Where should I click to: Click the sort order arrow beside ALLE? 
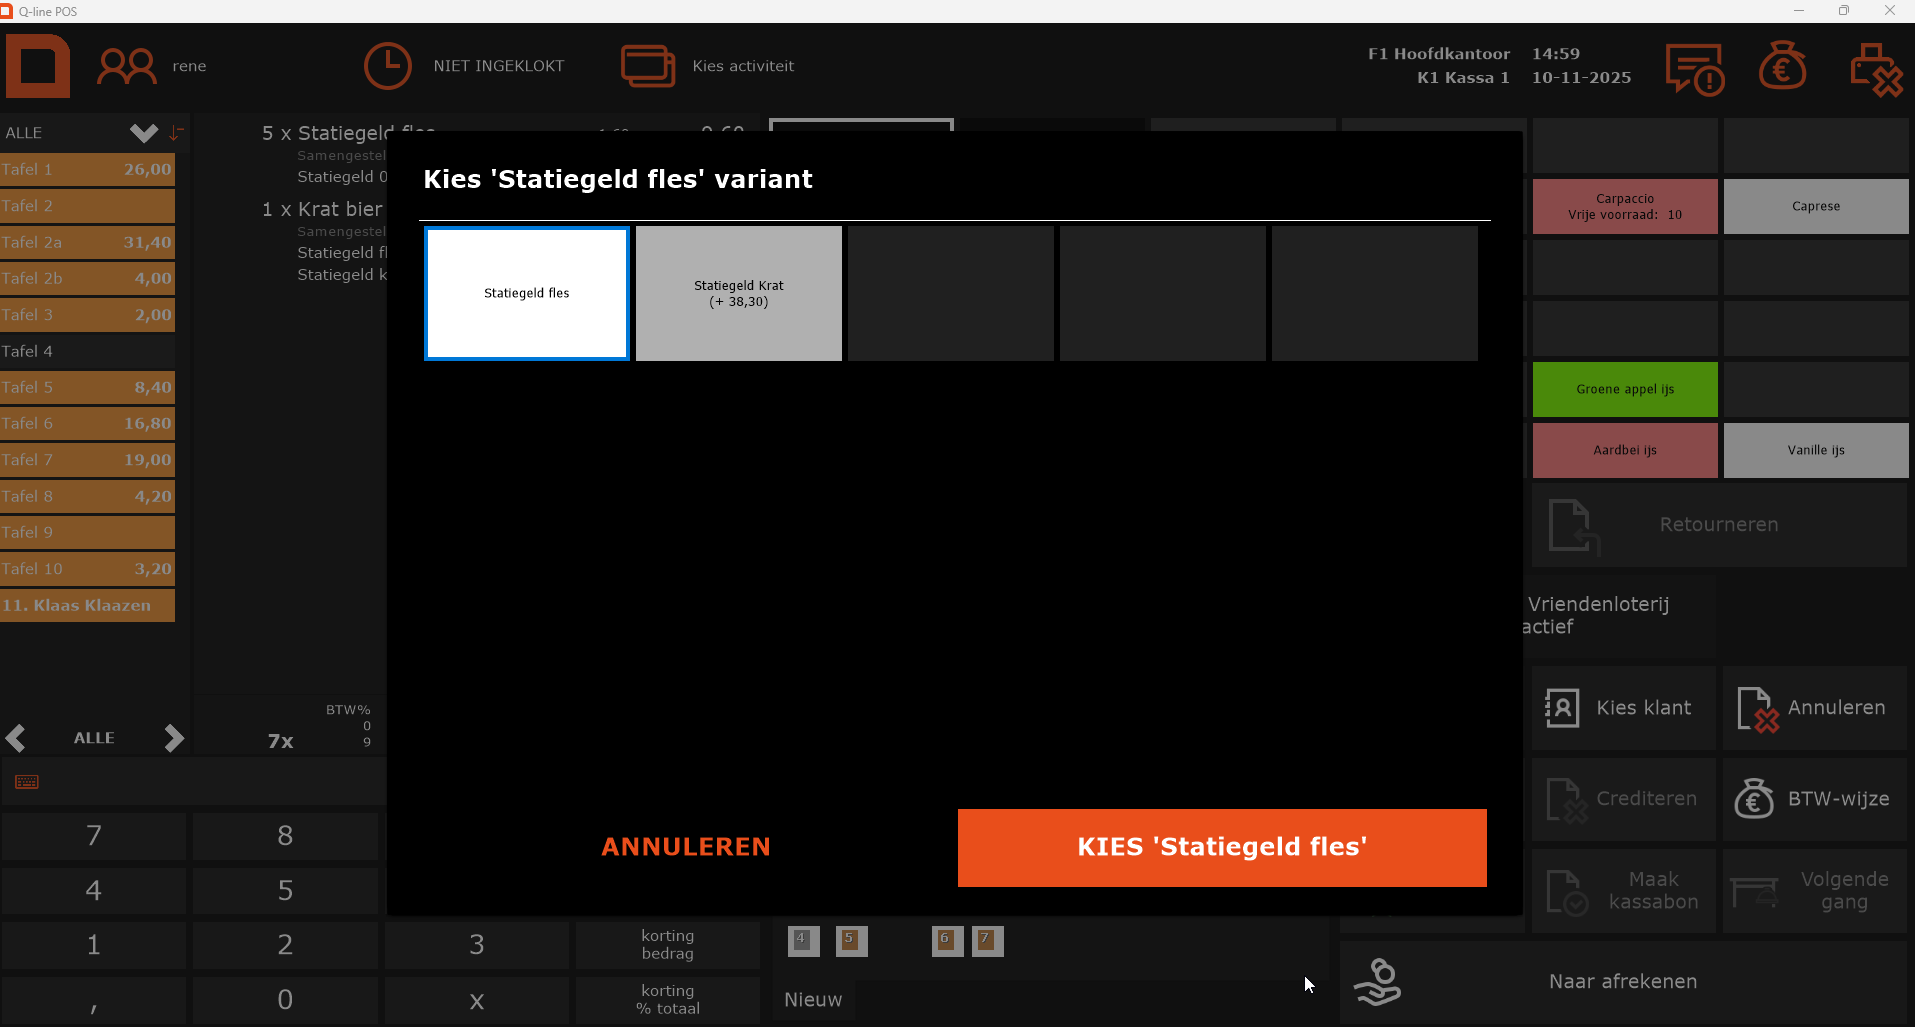click(x=177, y=133)
